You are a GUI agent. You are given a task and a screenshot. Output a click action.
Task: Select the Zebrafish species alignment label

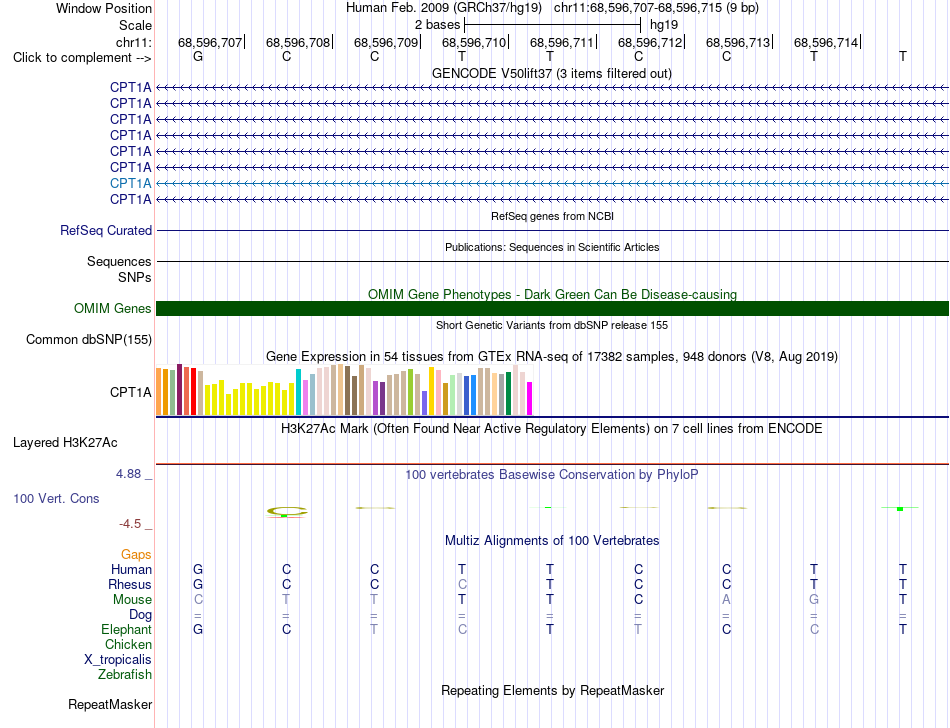[125, 674]
